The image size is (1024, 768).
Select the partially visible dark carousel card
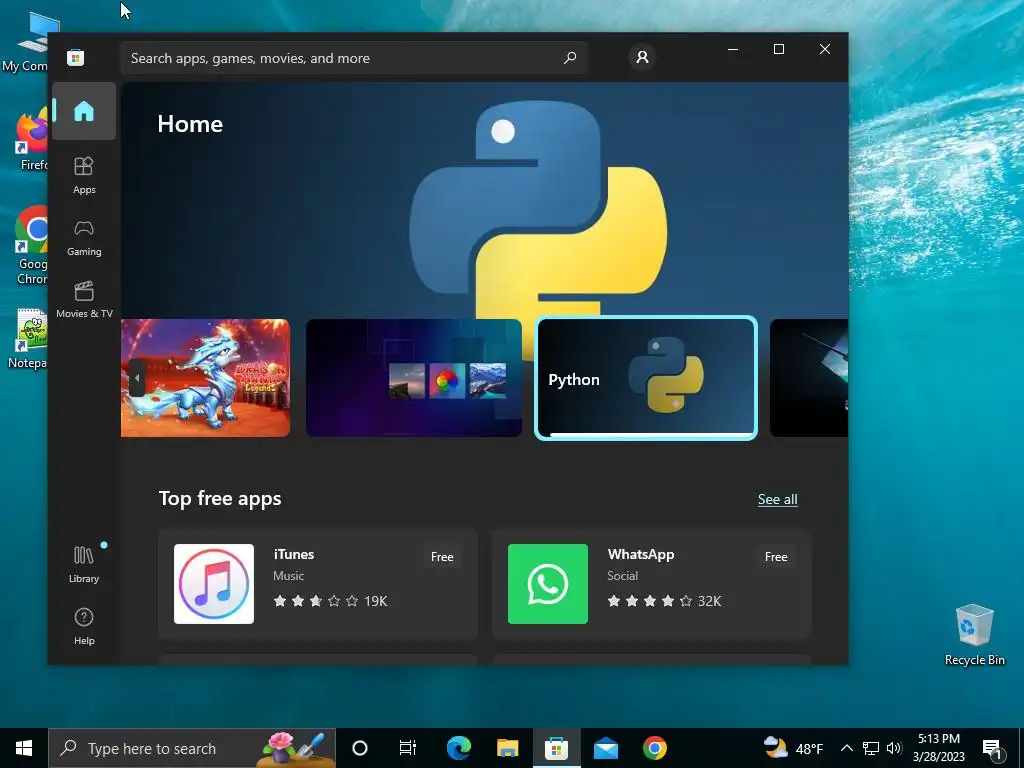[x=809, y=378]
